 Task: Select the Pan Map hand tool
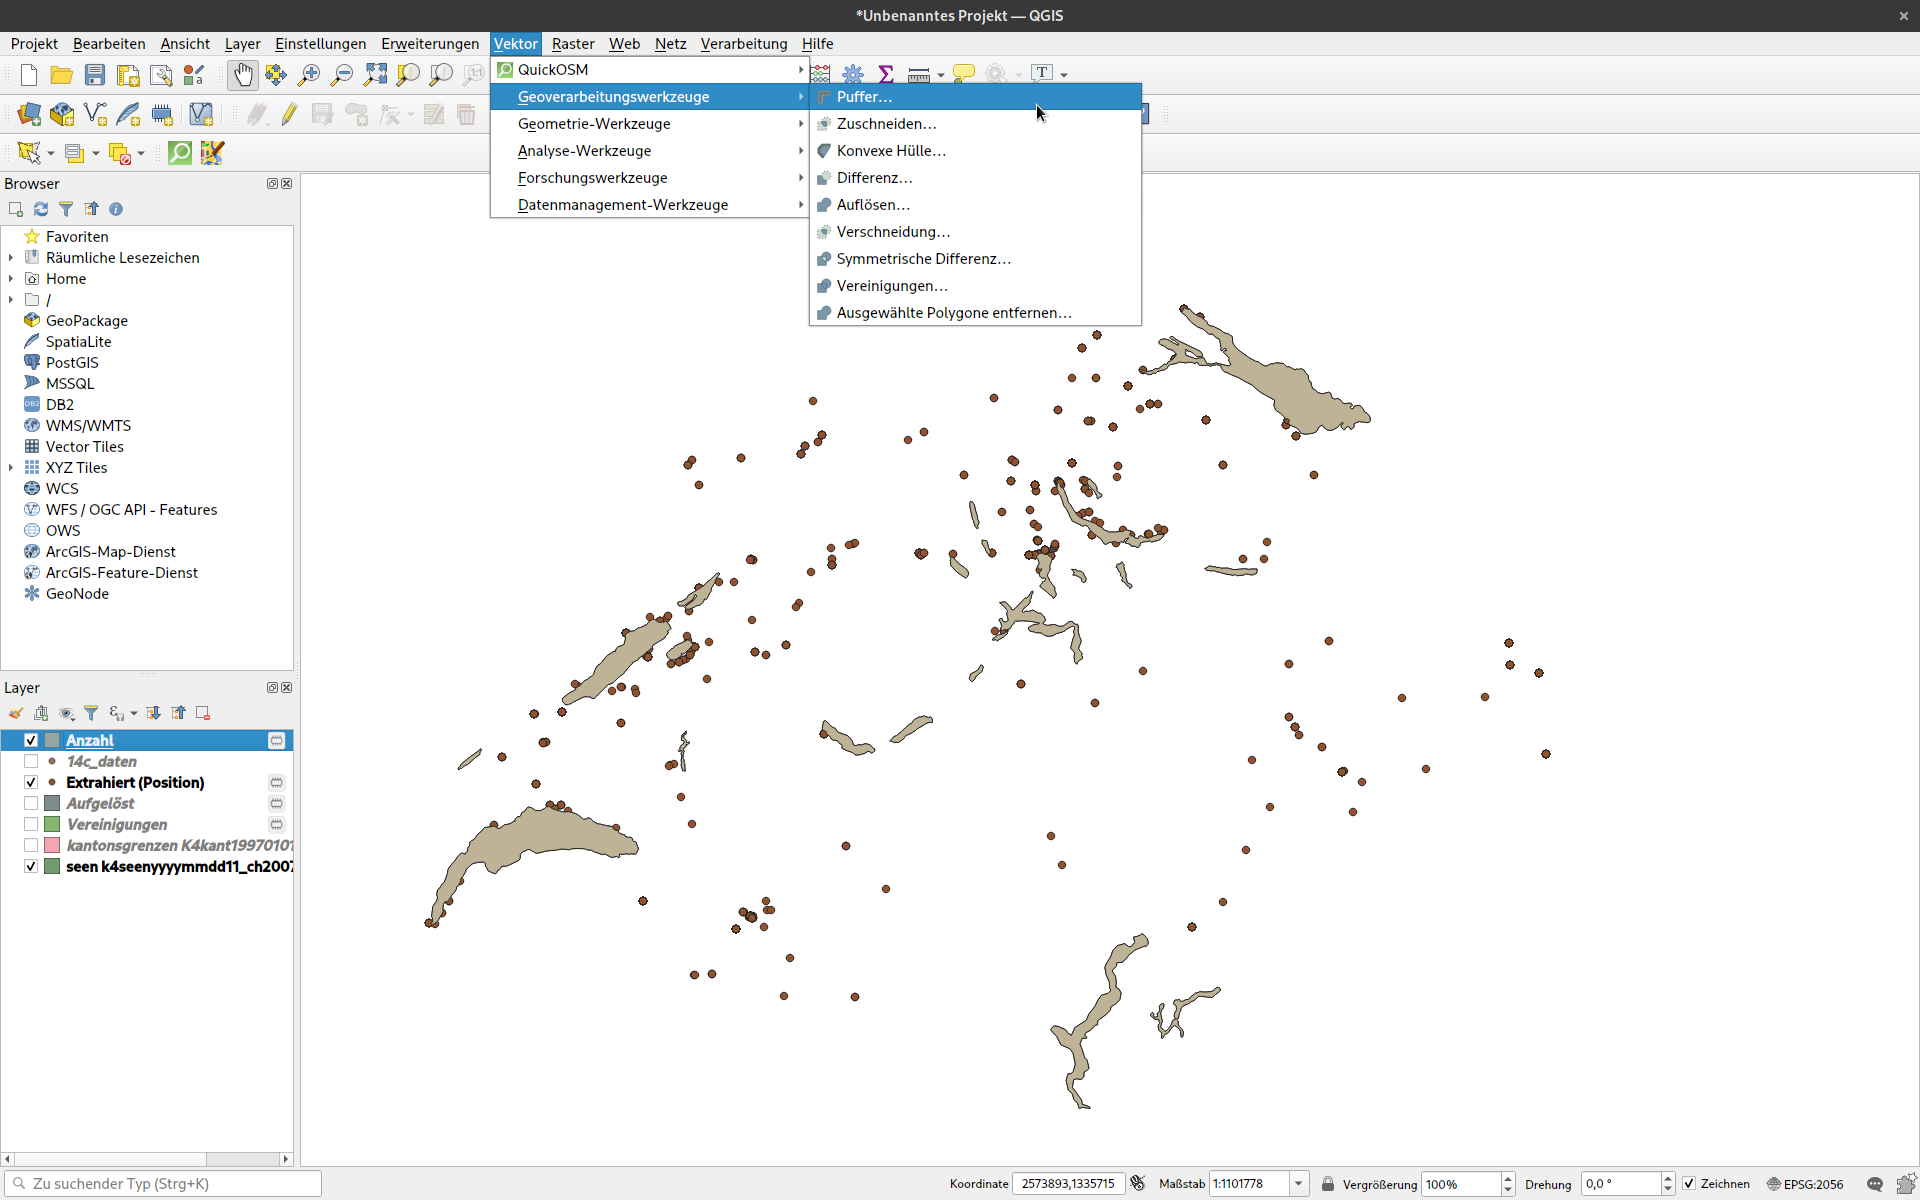tap(243, 75)
